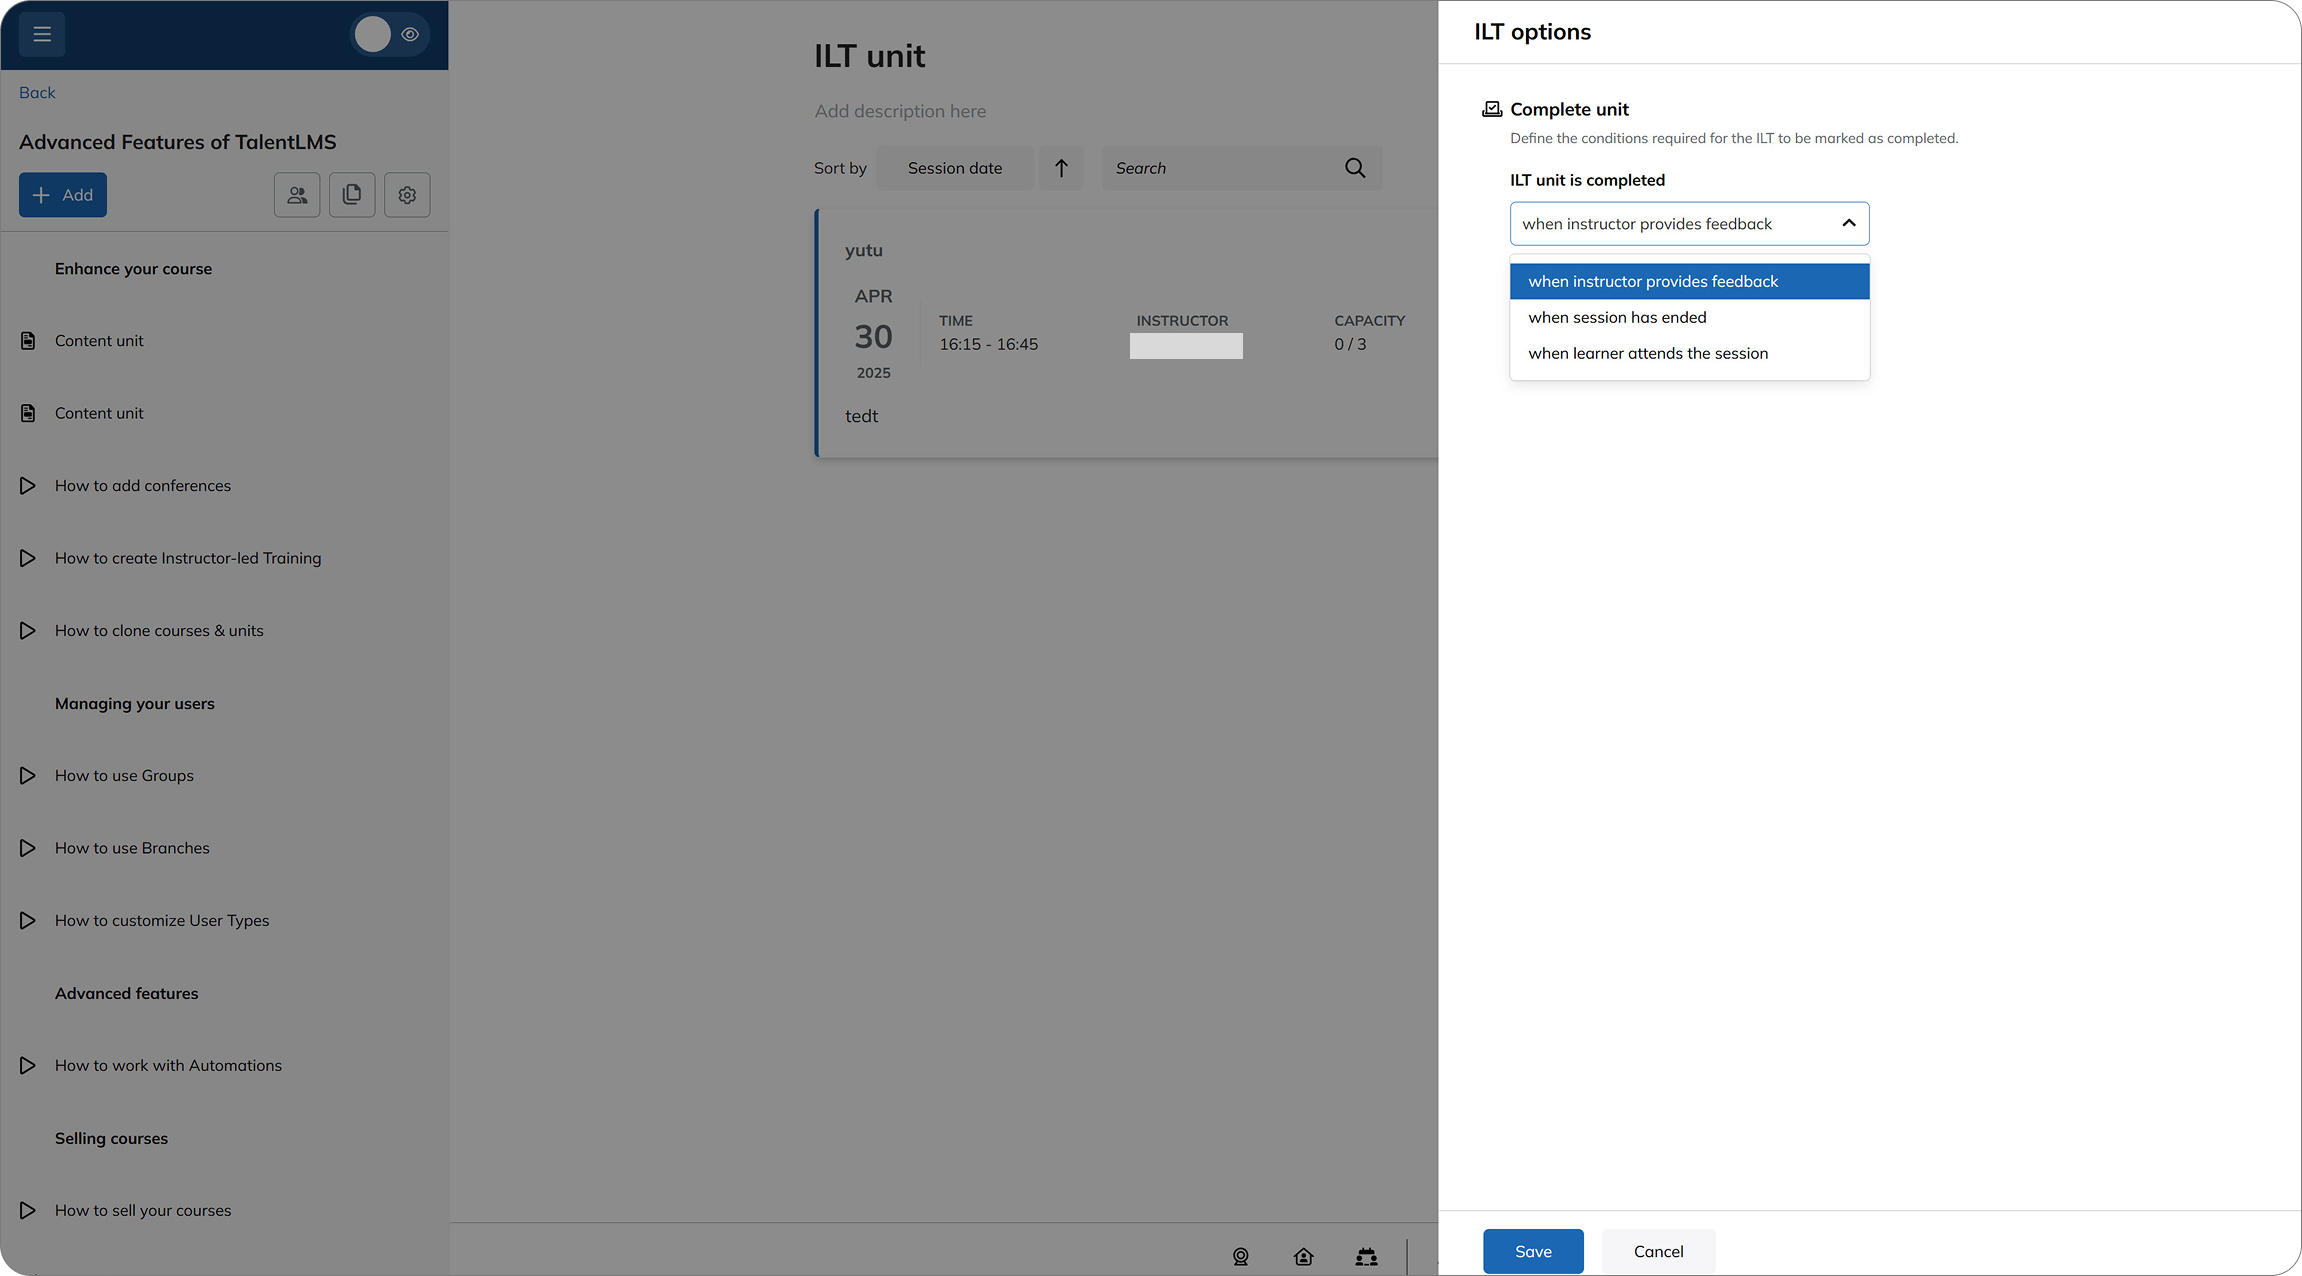Select the second Content unit document icon
The image size is (2302, 1276).
(x=28, y=413)
